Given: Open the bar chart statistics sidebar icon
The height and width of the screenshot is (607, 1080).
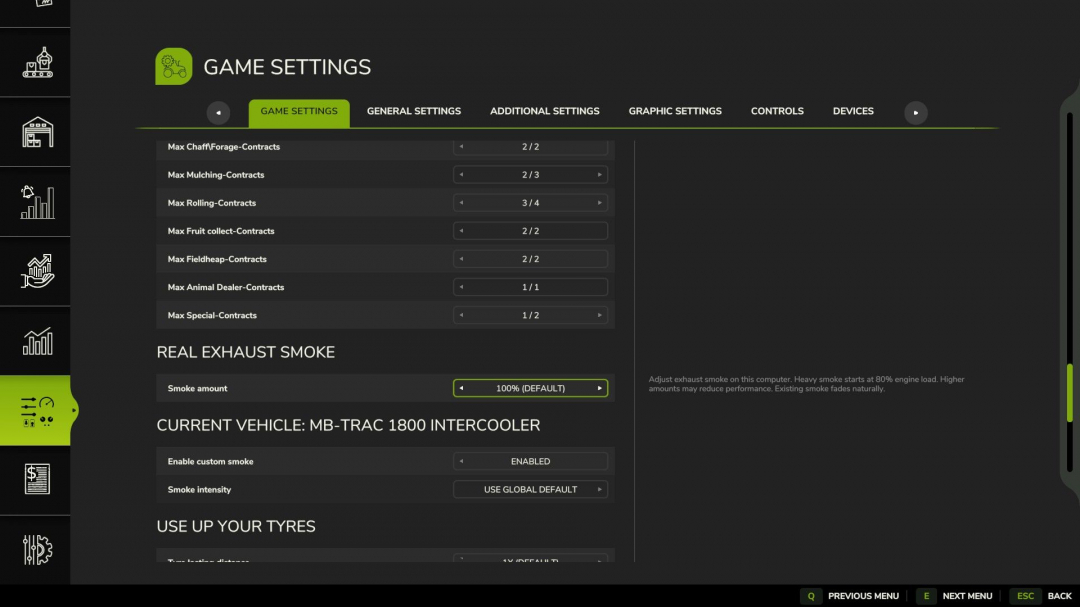Looking at the screenshot, I should (37, 341).
